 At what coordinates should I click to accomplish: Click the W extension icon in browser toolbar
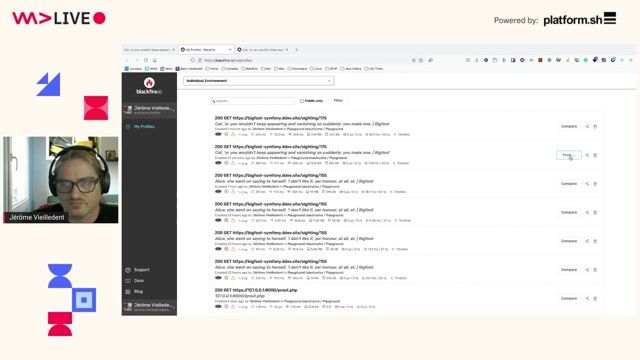pos(558,60)
